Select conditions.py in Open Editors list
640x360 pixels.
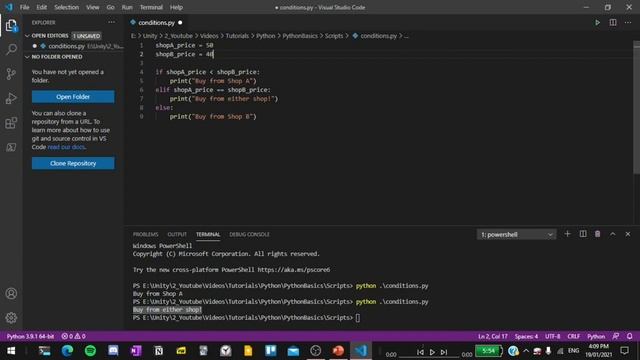click(73, 46)
